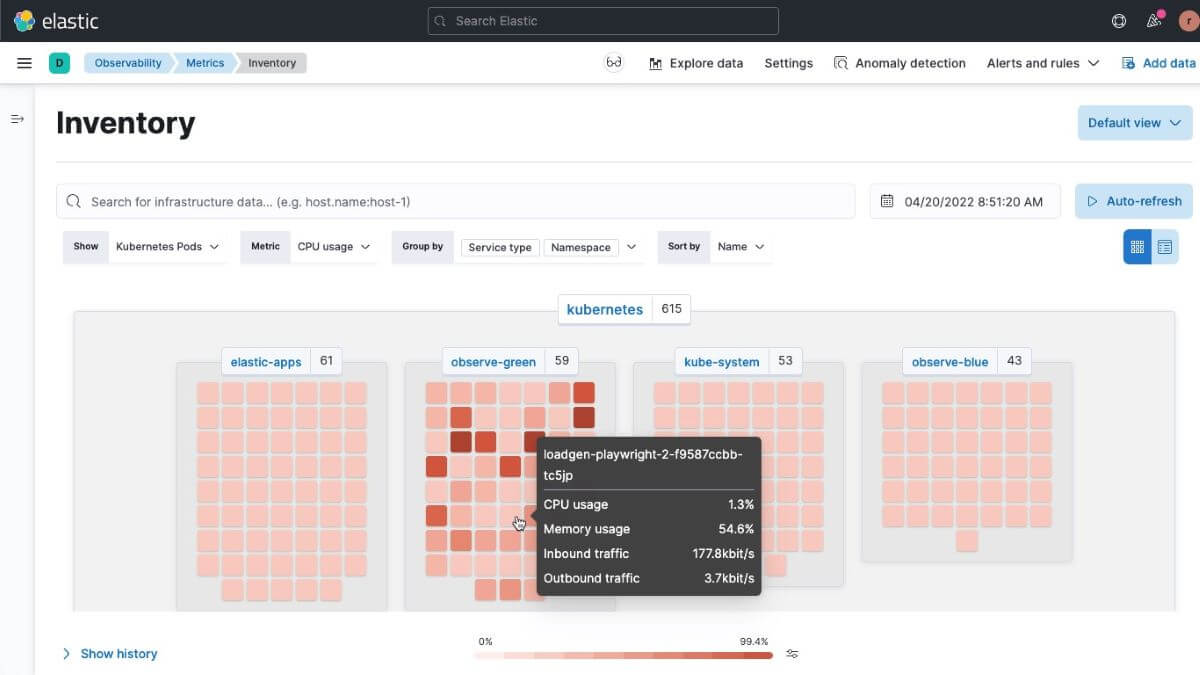Select the grid view toggle
Image resolution: width=1200 pixels, height=675 pixels.
(1136, 246)
